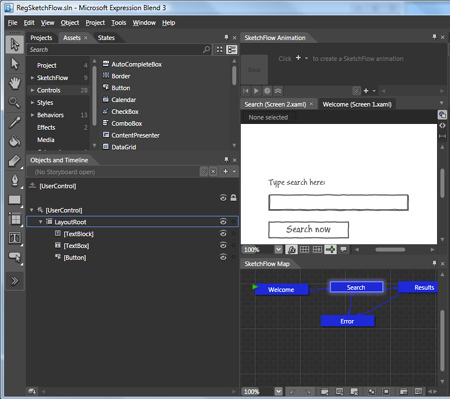This screenshot has width=450, height=399.
Task: Collapse the [UserControl] tree node
Action: click(x=32, y=210)
